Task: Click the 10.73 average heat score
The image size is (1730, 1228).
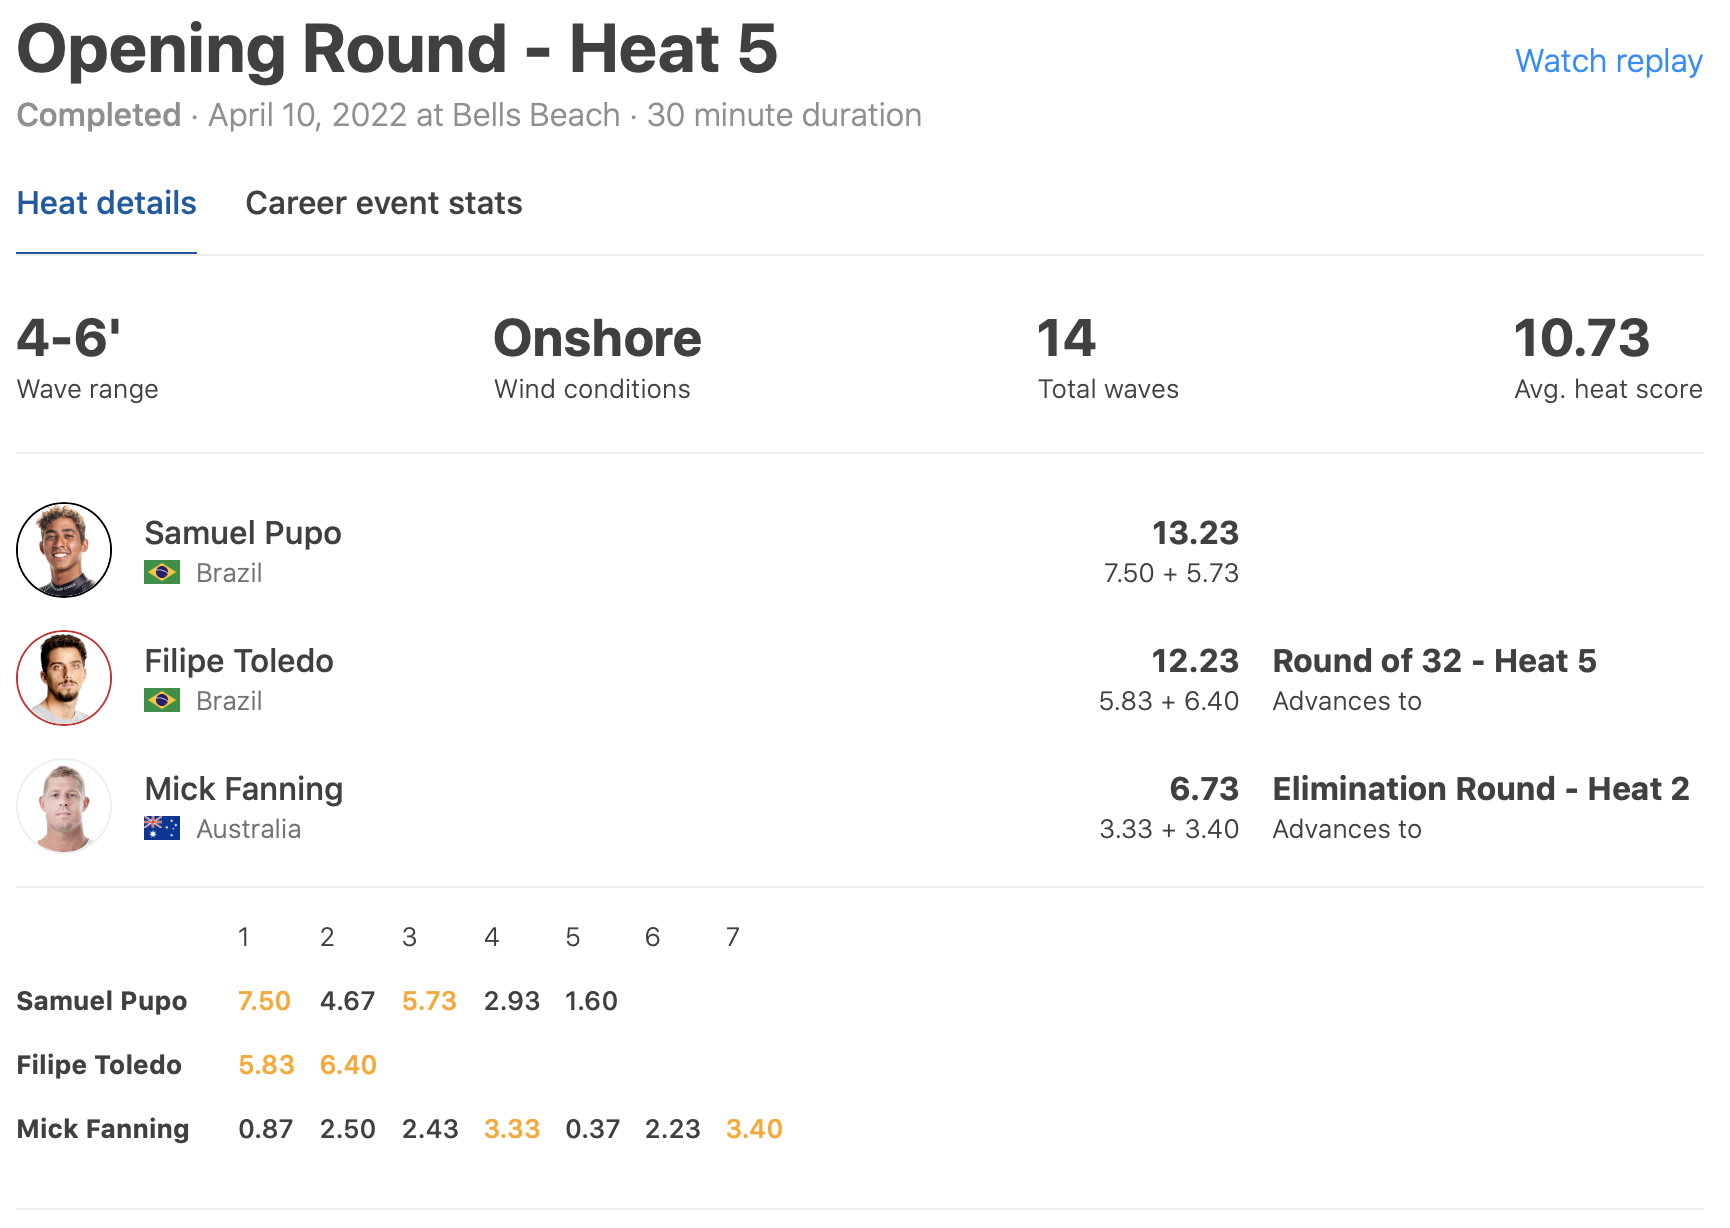Action: (x=1581, y=338)
